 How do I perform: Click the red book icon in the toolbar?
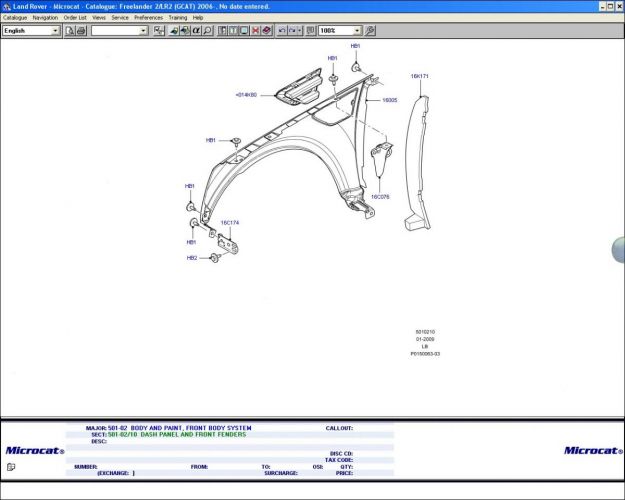[x=267, y=31]
